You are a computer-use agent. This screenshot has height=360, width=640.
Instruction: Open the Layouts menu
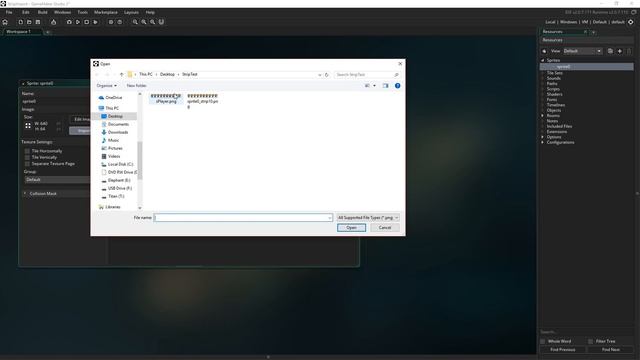point(131,12)
